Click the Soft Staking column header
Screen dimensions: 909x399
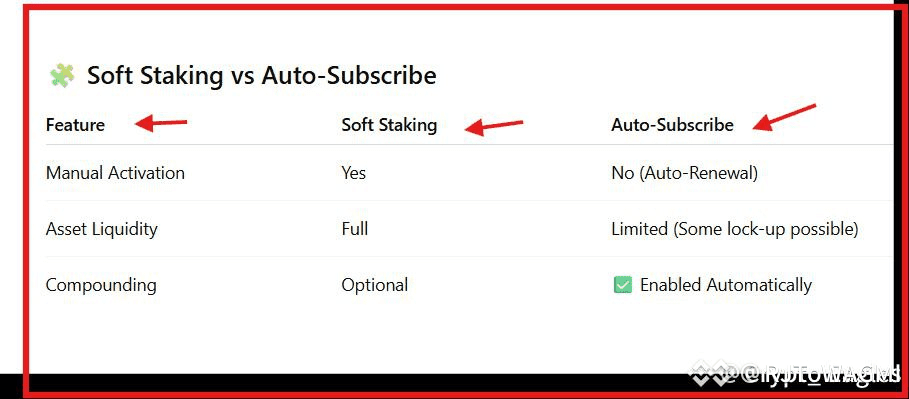click(x=389, y=125)
